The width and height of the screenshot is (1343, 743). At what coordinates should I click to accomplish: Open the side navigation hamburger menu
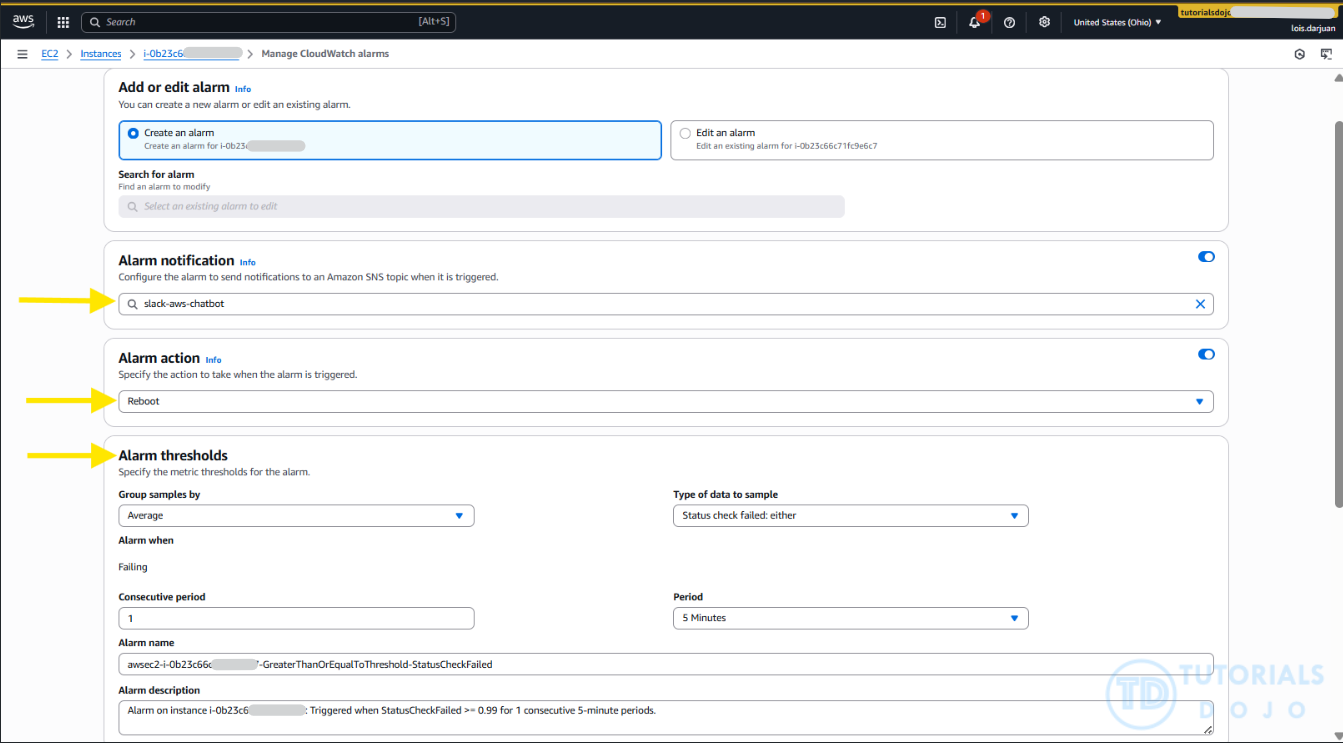pos(22,54)
